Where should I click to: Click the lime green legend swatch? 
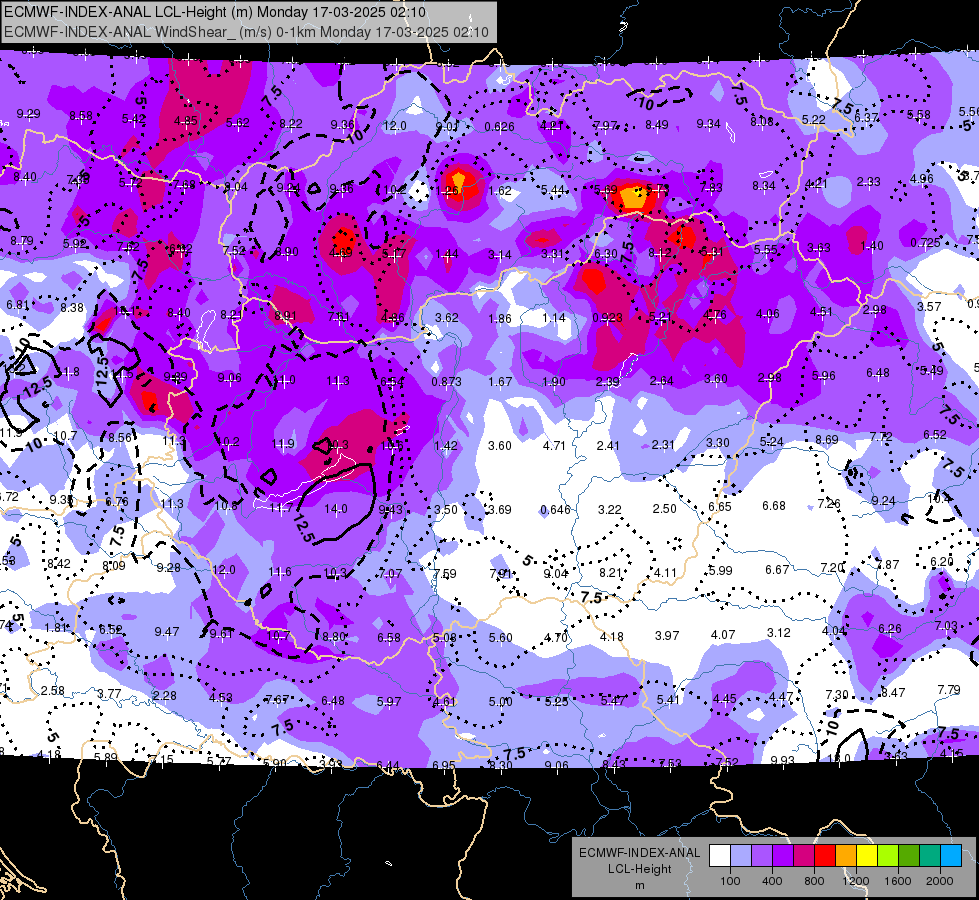[888, 856]
